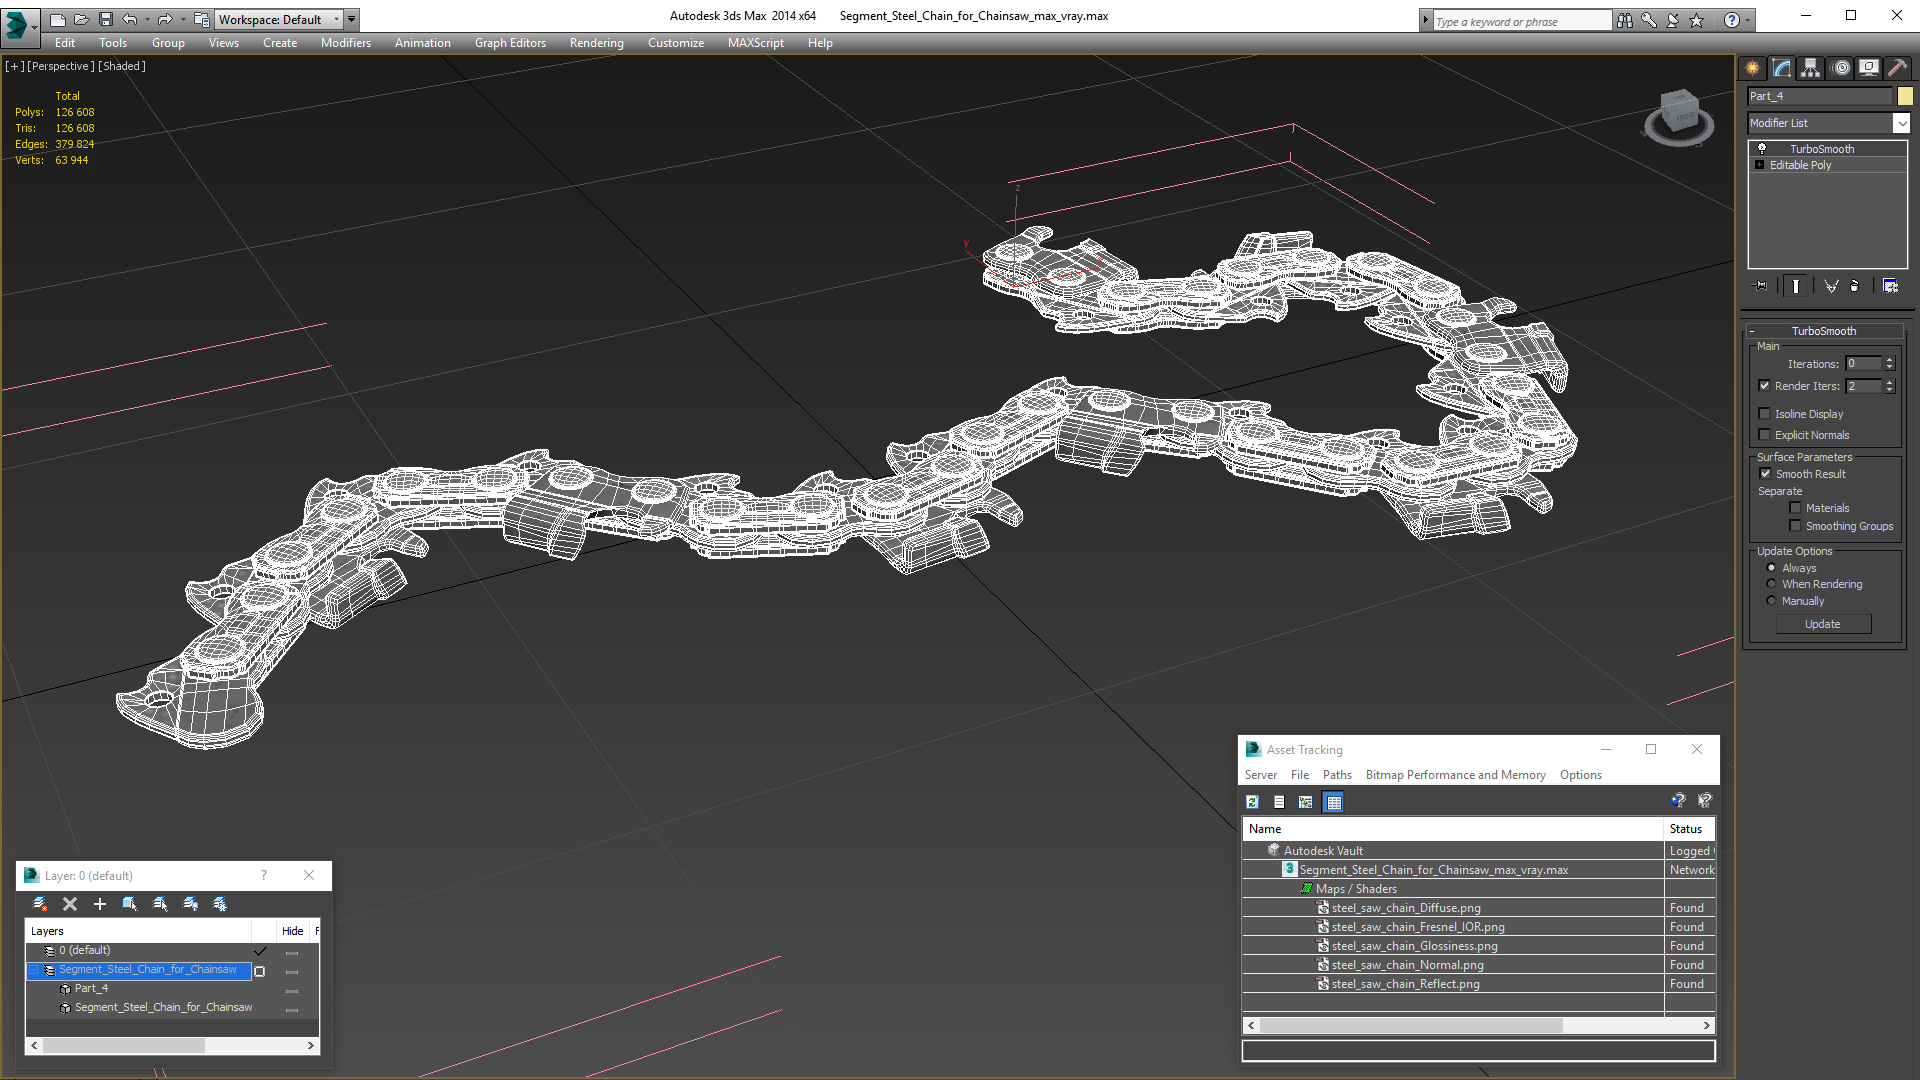Click Configure Modifier Sets icon
Screen dimensions: 1920x1080
click(x=1890, y=286)
